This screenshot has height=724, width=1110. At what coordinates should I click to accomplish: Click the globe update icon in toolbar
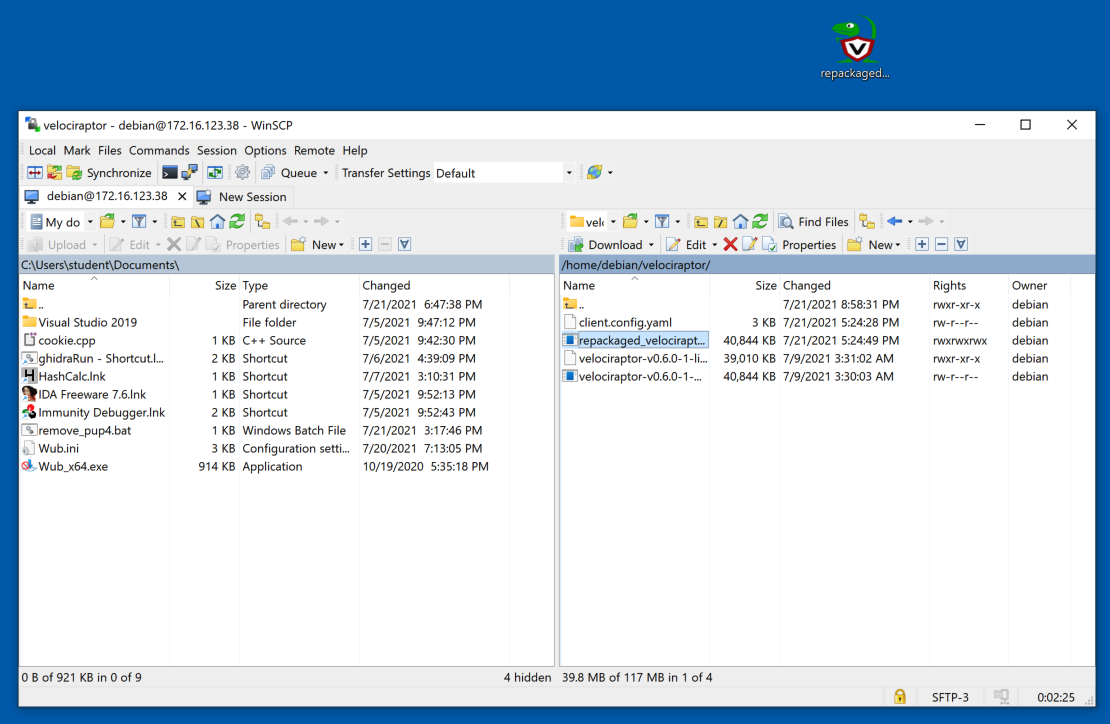coord(595,173)
